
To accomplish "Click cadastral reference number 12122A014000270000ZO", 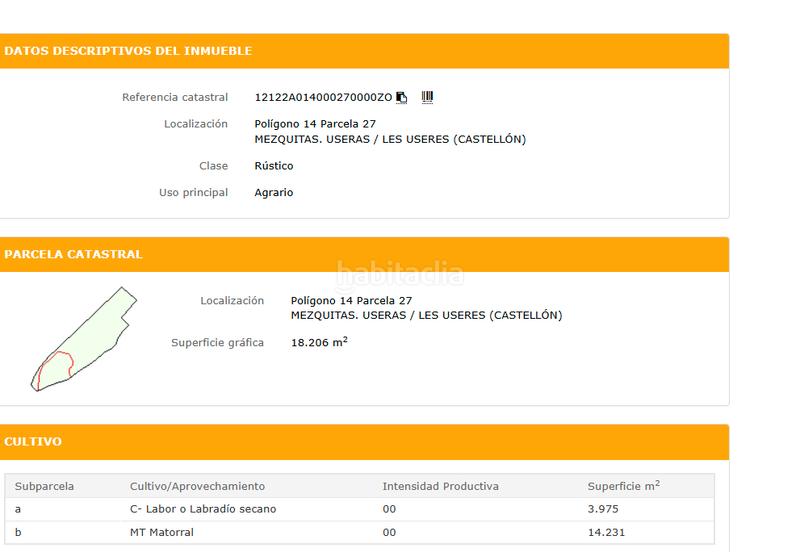I will (323, 98).
